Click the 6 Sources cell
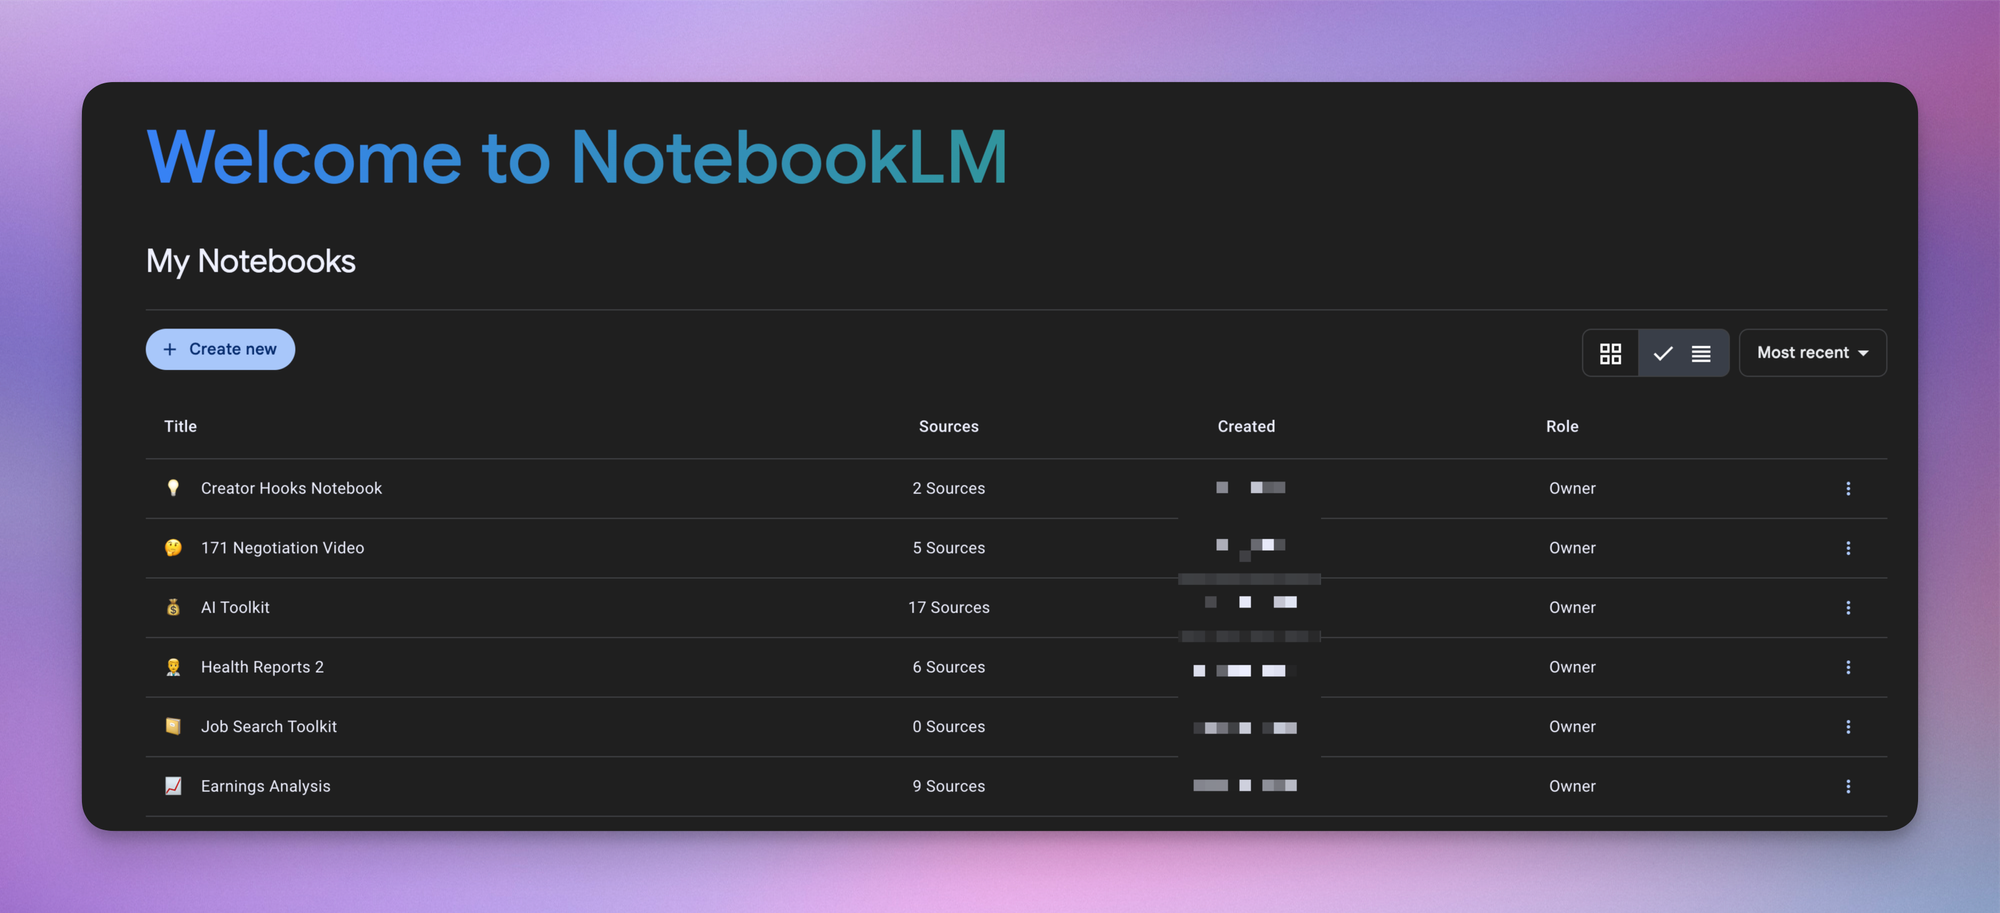 [949, 667]
